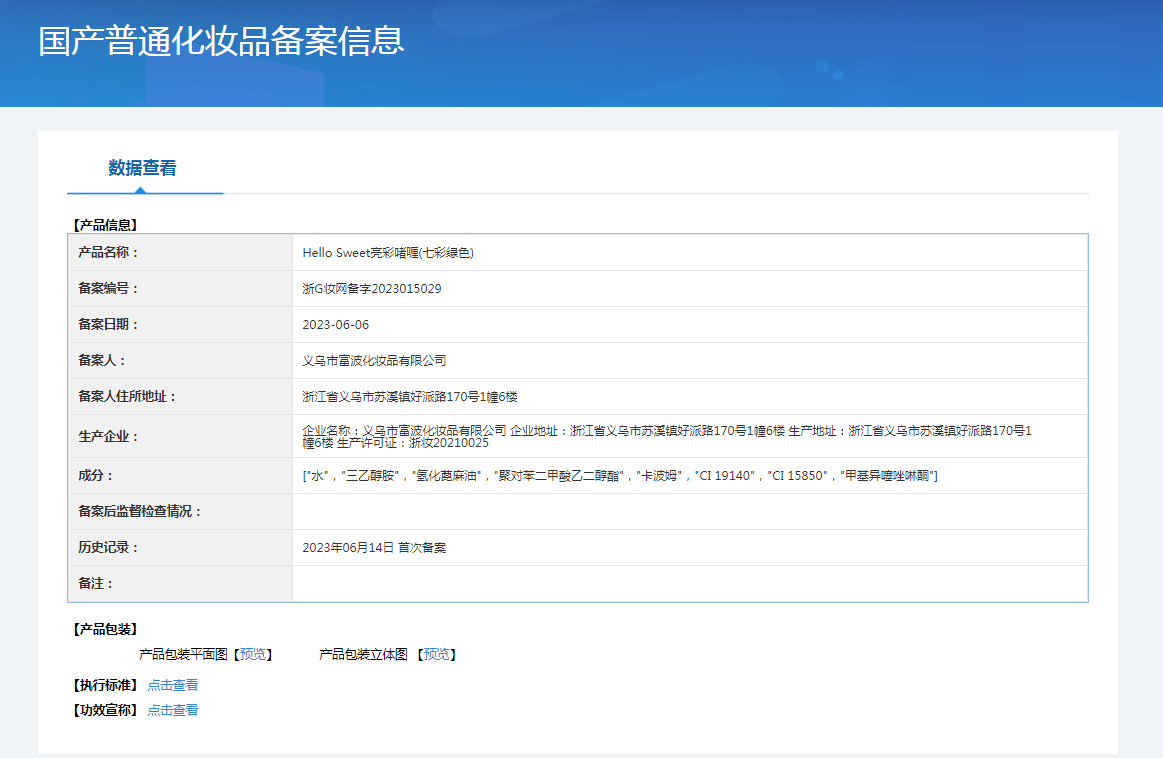
Task: Click the 执行标准 label
Action: pos(105,685)
